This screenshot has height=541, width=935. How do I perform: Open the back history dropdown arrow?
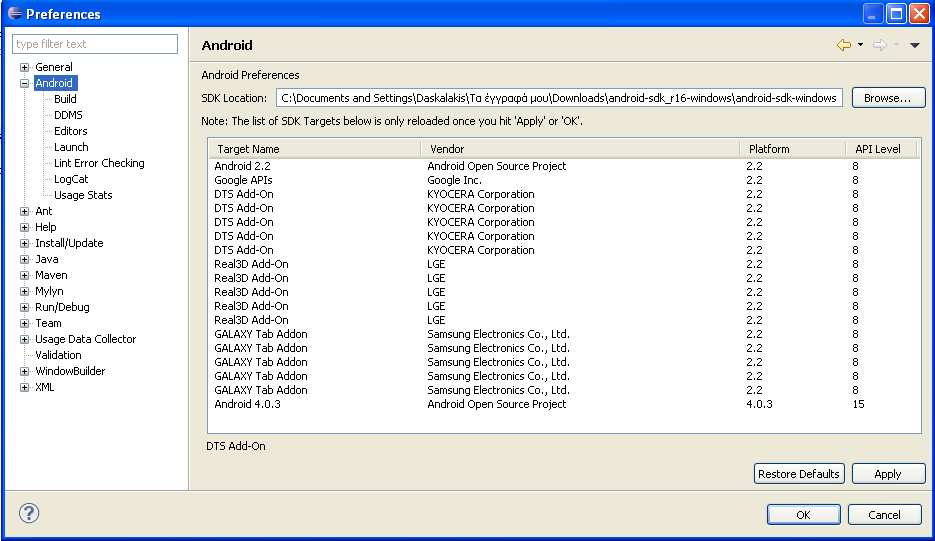(860, 45)
